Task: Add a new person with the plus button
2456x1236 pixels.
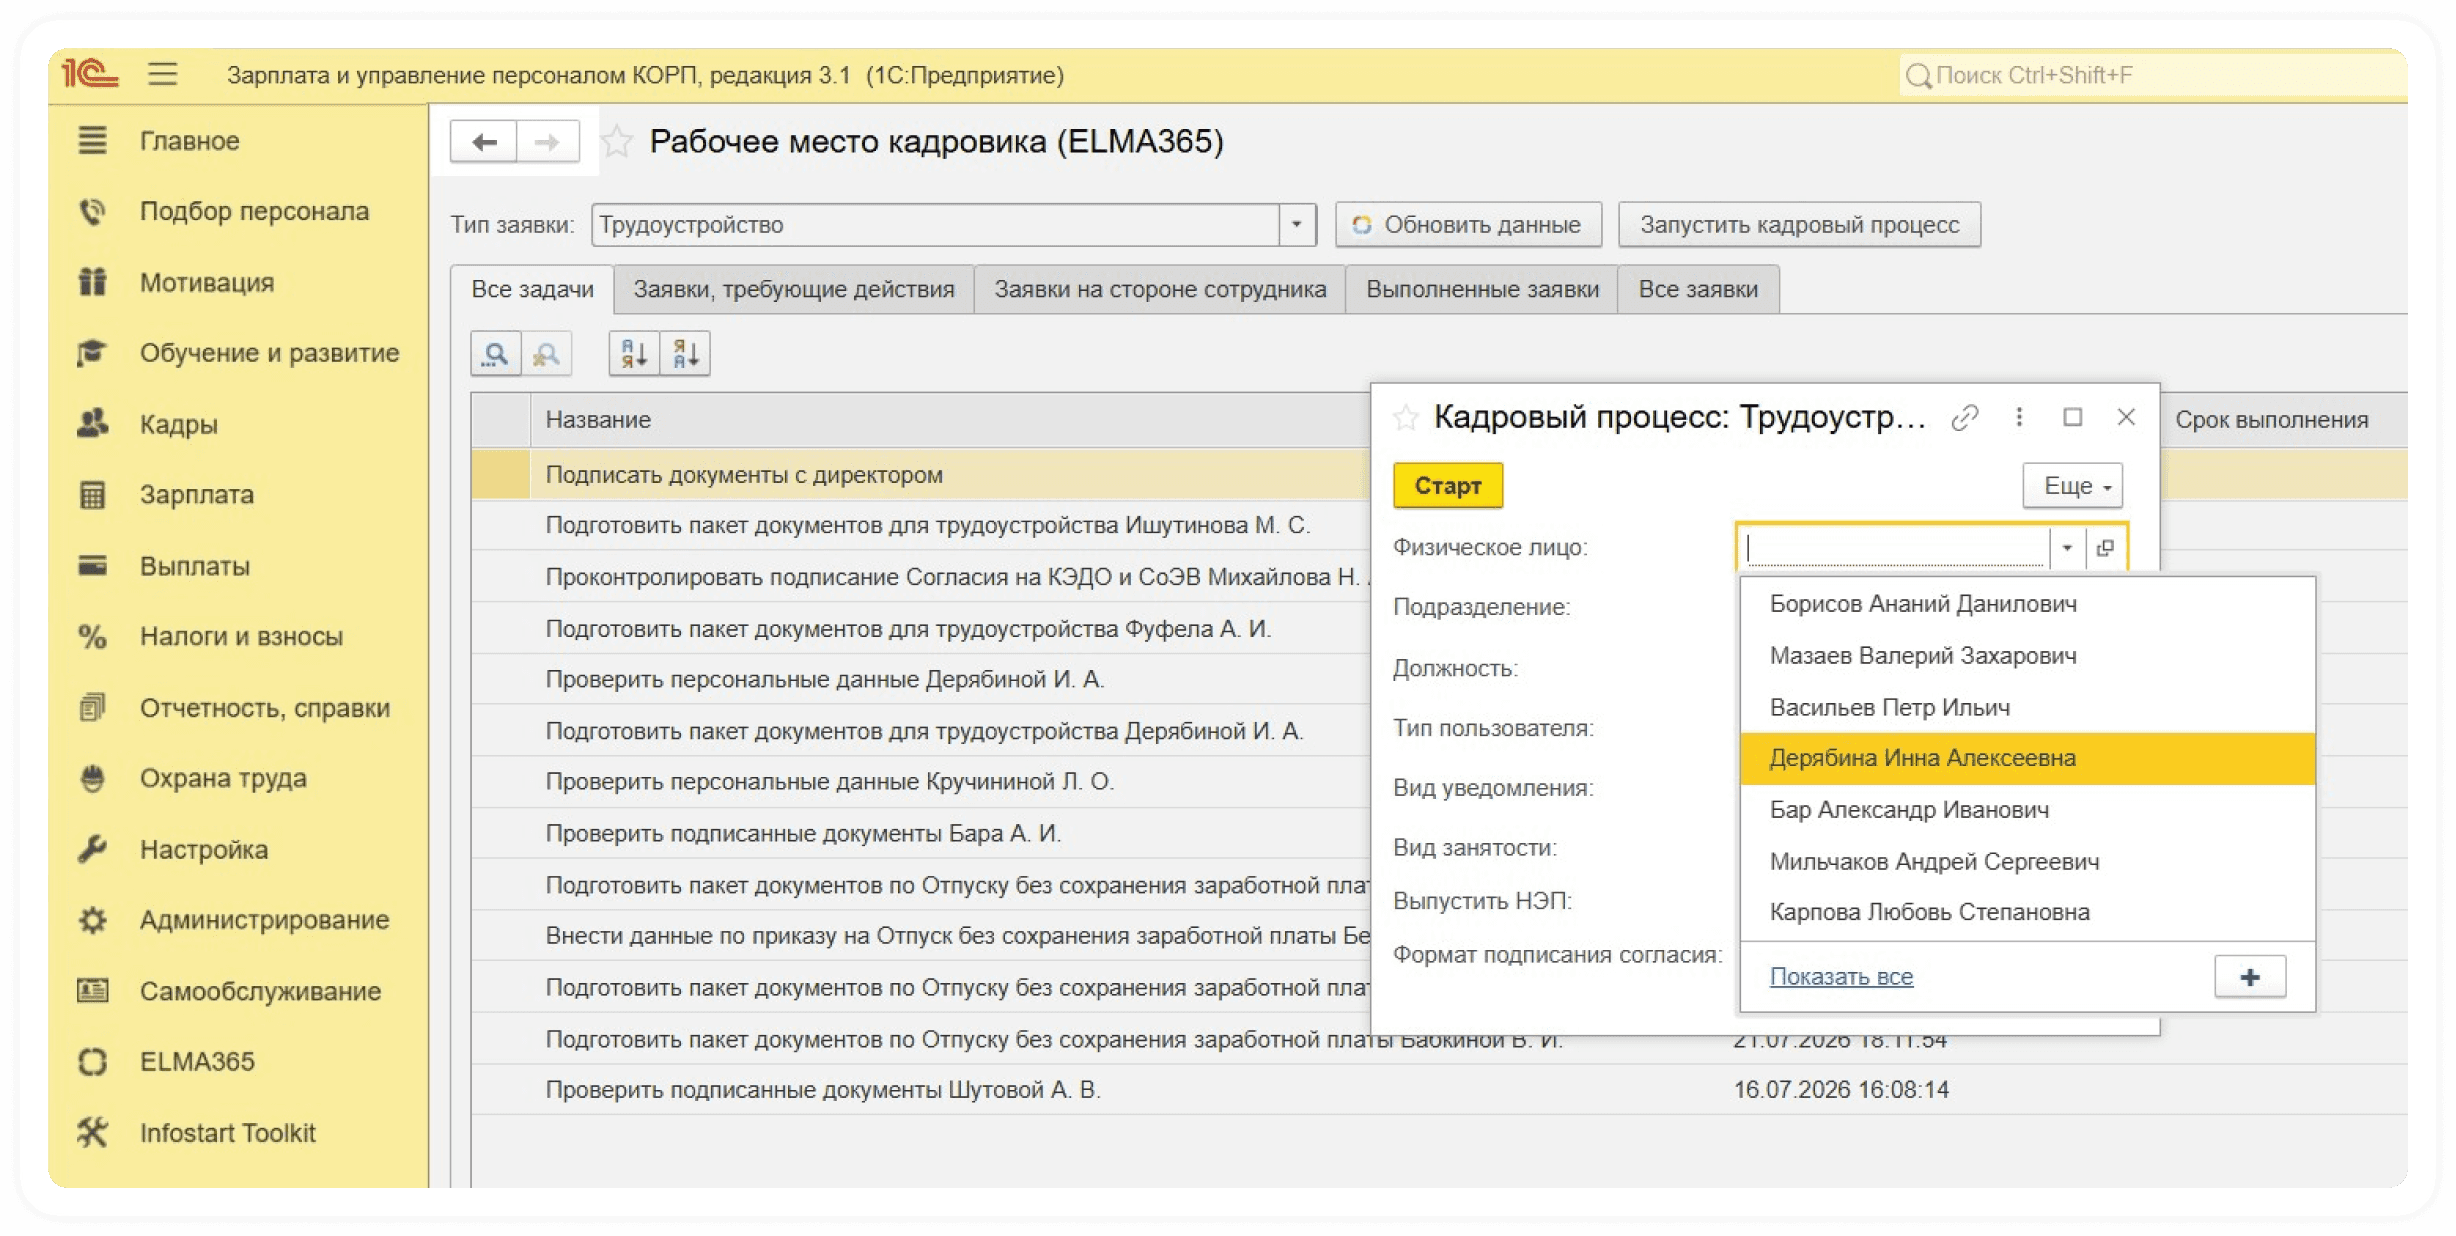Action: [x=2250, y=977]
